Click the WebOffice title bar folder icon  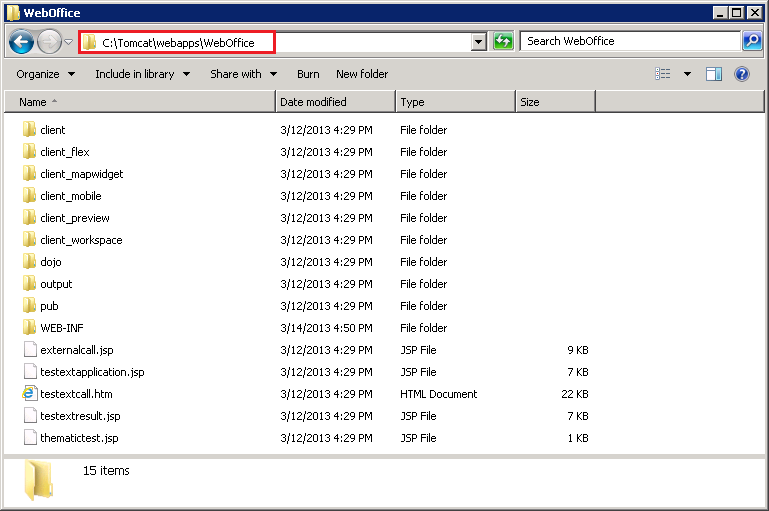pyautogui.click(x=13, y=13)
